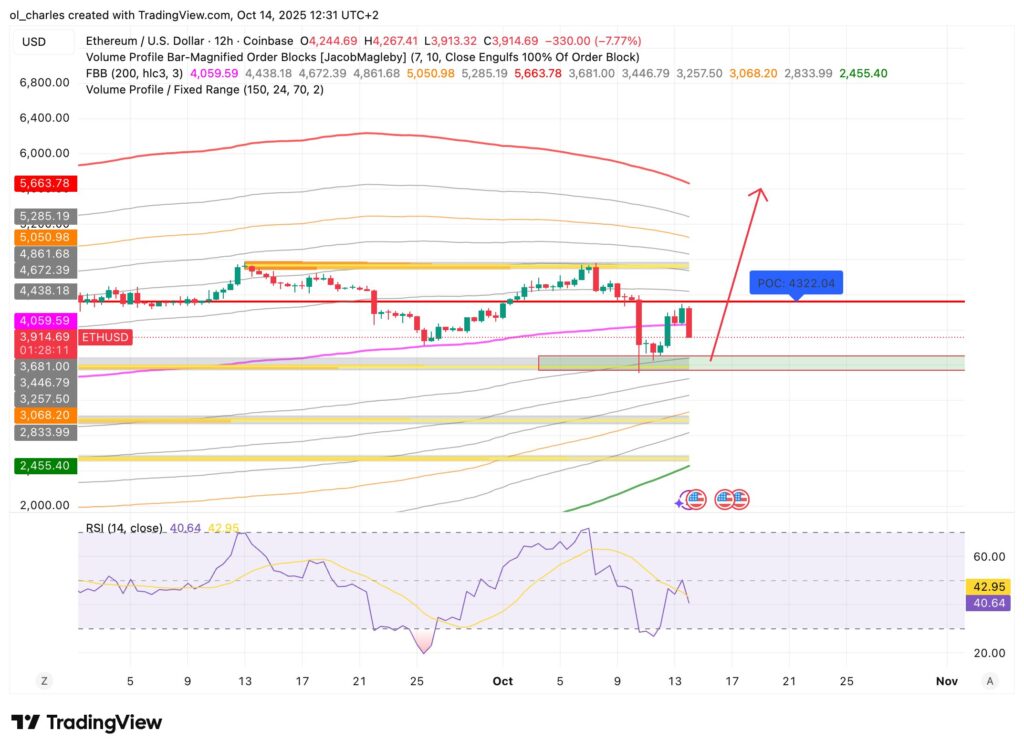Click the A icon at the right end of the time axis

(x=988, y=680)
